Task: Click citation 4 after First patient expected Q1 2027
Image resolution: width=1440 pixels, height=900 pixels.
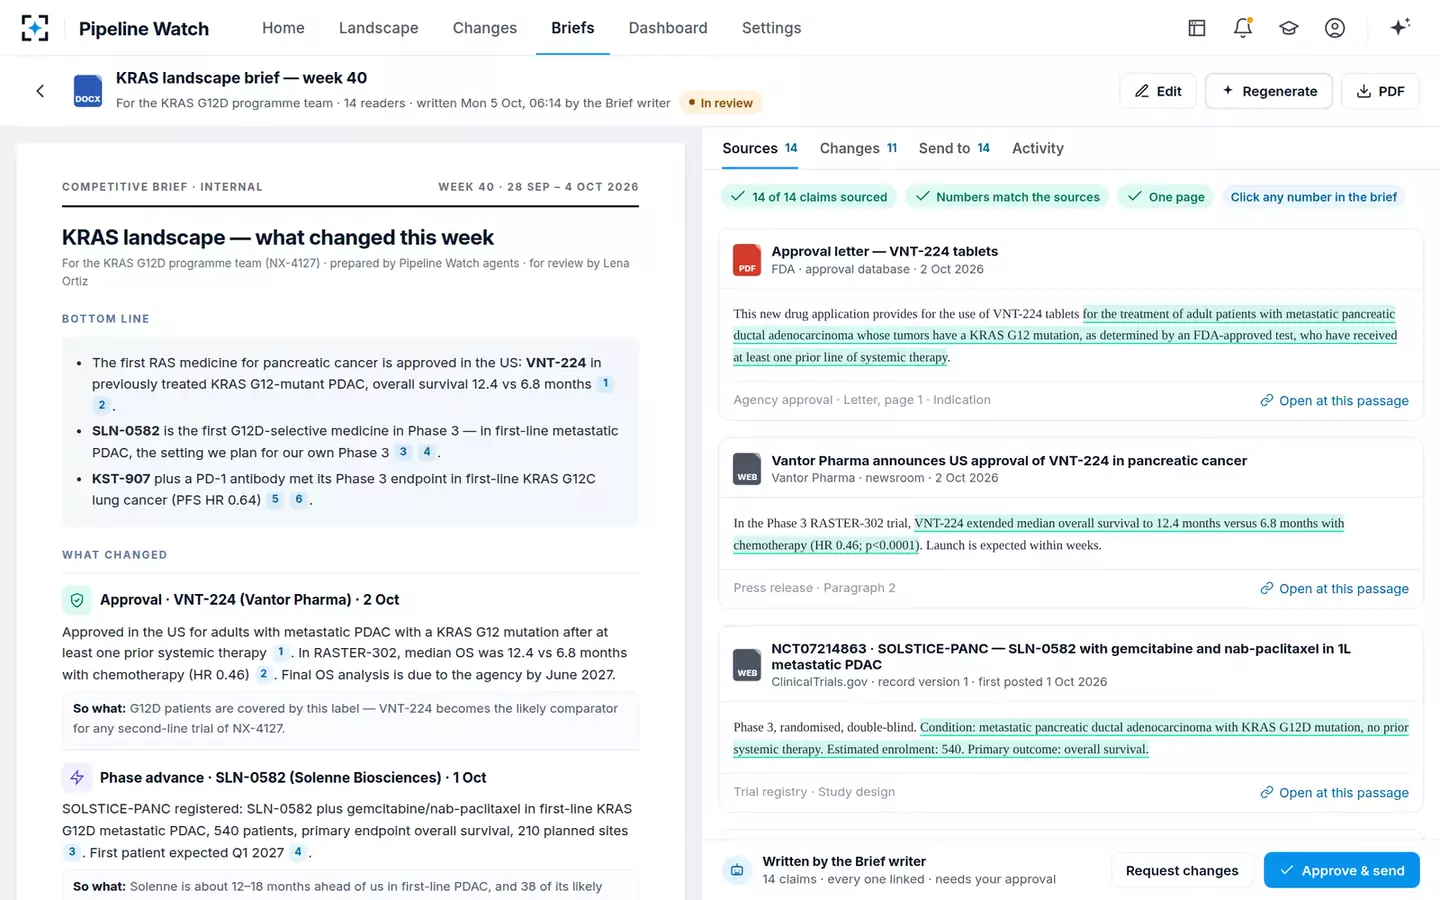Action: click(297, 852)
